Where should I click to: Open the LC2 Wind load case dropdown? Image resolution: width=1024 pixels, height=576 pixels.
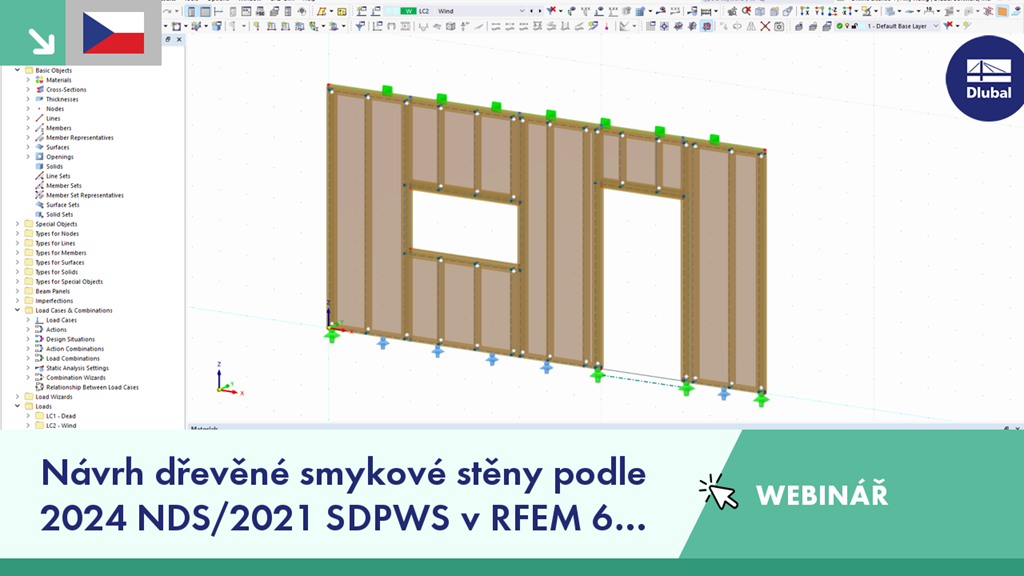pyautogui.click(x=521, y=11)
